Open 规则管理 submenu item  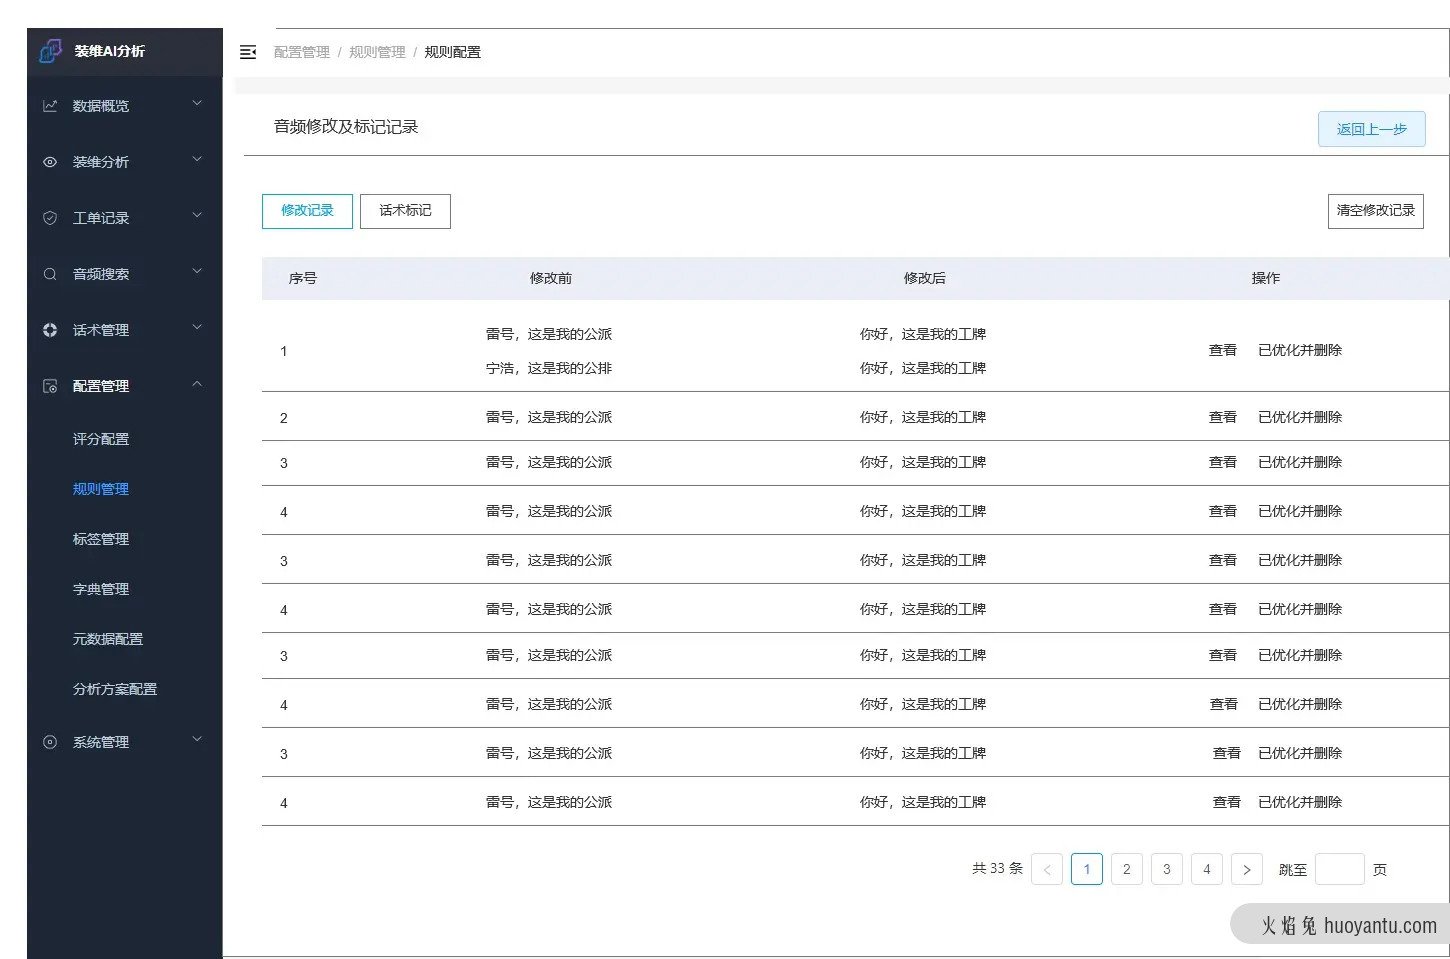point(101,489)
